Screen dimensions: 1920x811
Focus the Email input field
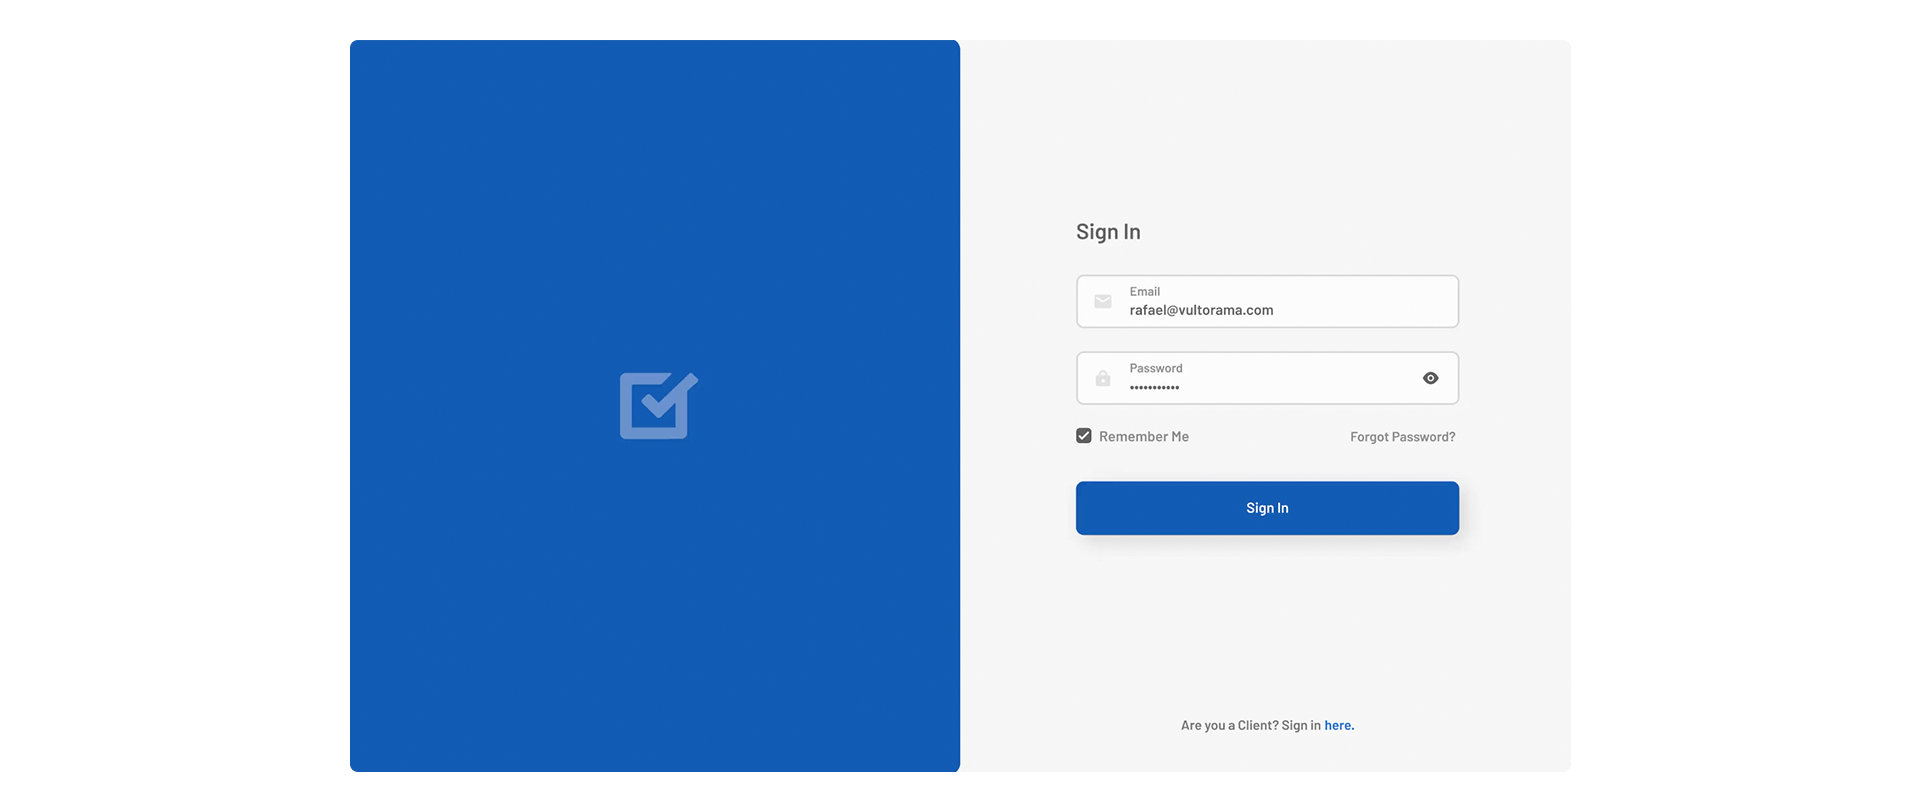[x=1267, y=301]
